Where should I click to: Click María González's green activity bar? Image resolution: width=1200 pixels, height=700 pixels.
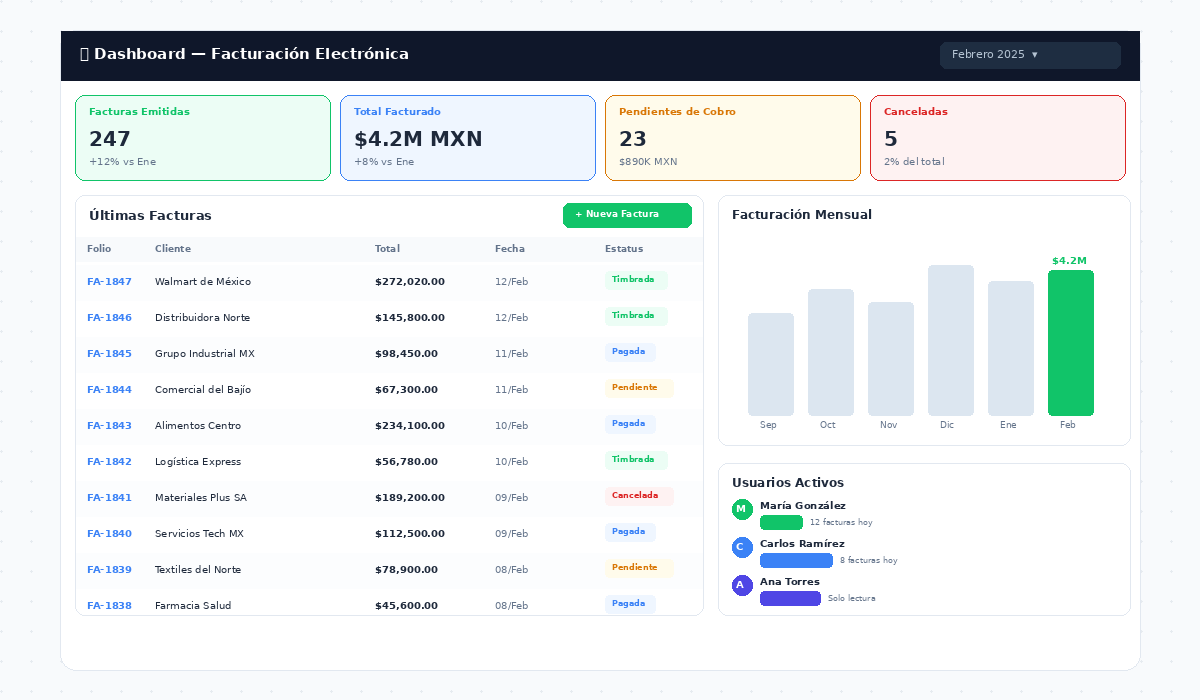[x=781, y=523]
